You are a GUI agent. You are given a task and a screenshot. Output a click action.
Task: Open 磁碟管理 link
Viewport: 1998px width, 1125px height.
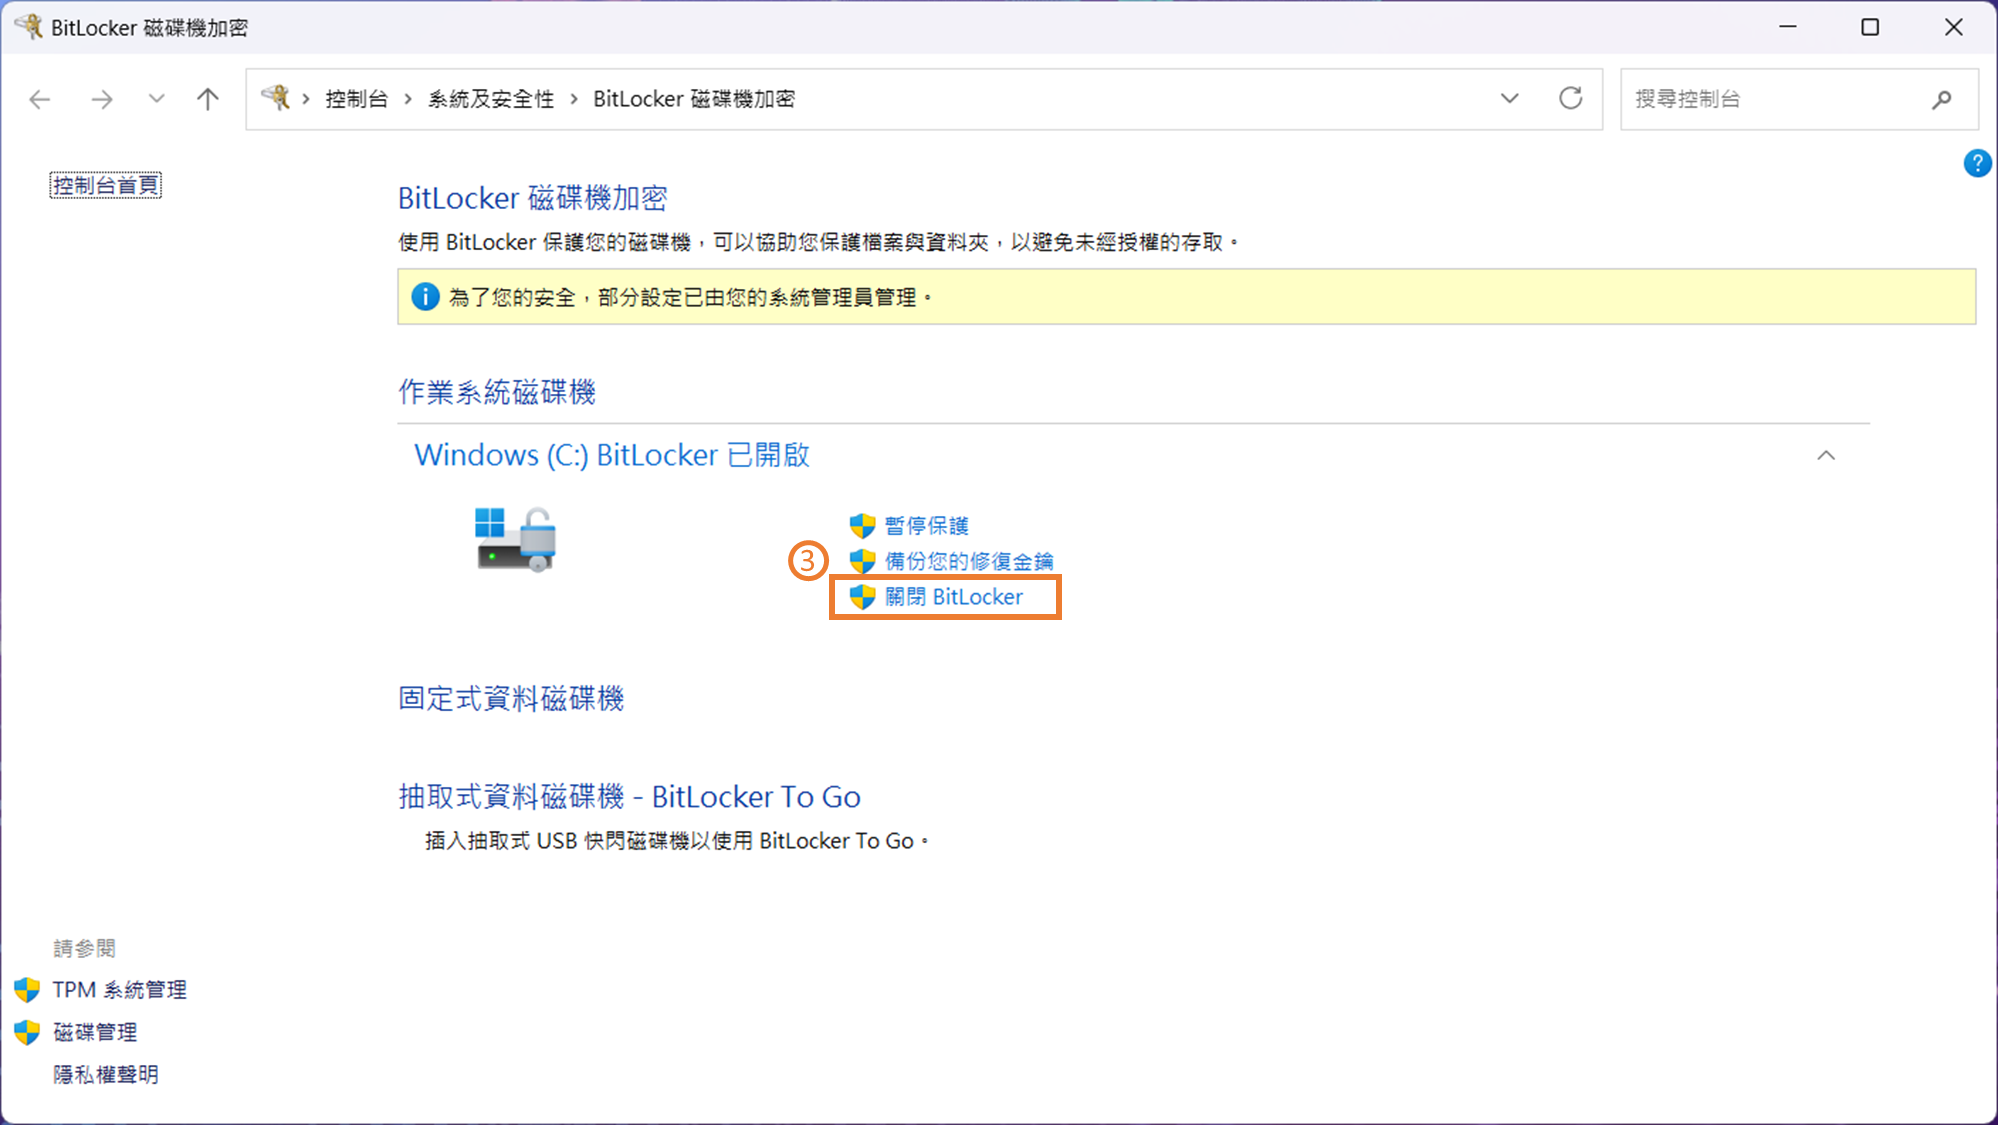[95, 1032]
